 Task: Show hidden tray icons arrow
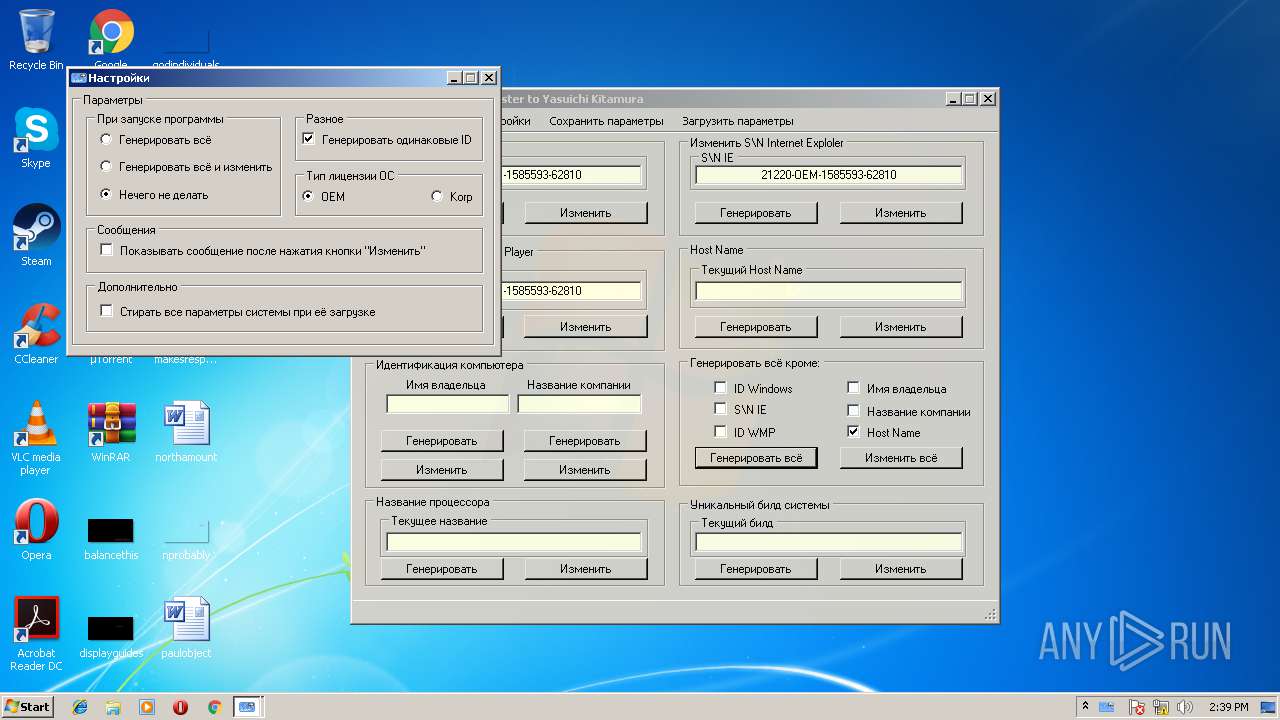click(x=1086, y=707)
